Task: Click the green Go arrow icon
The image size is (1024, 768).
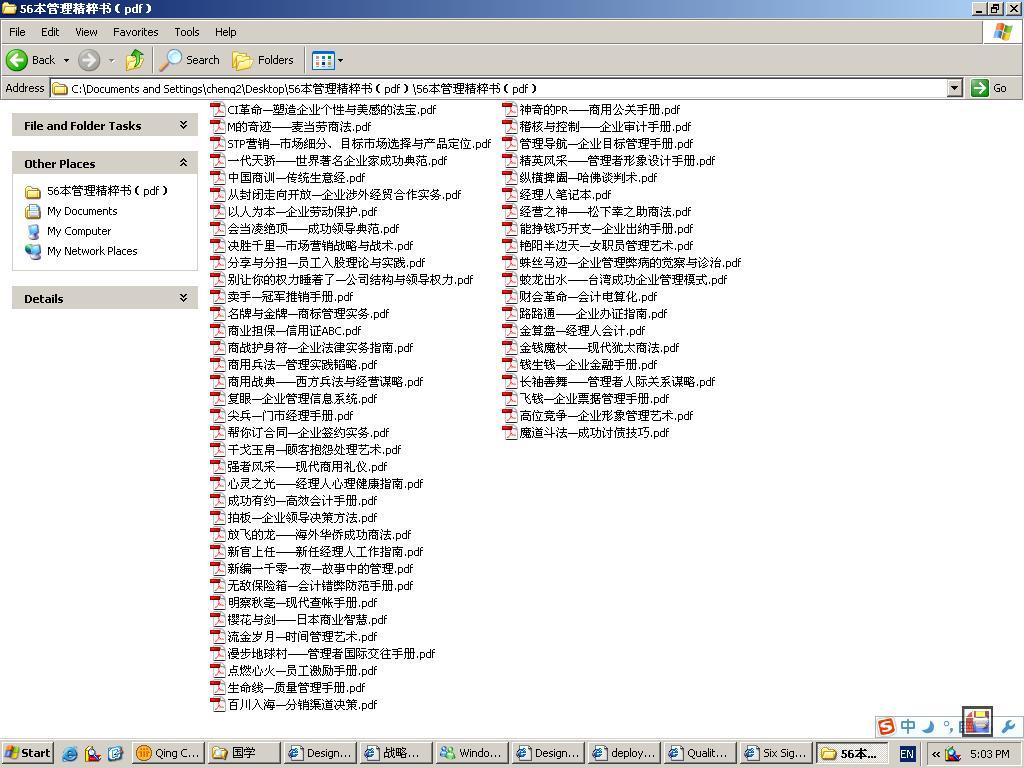Action: (x=980, y=88)
